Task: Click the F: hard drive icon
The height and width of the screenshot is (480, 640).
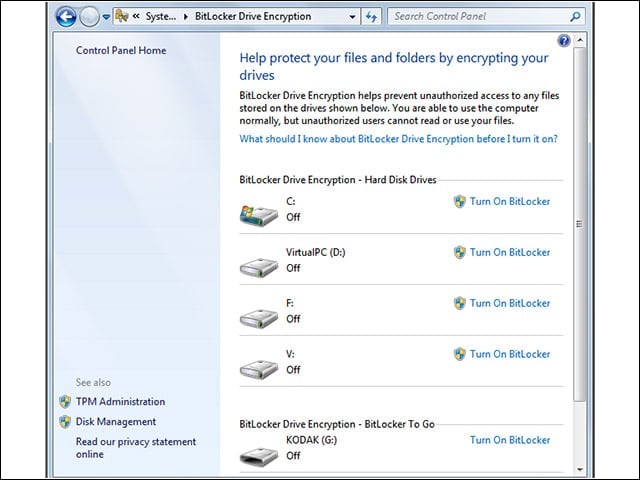Action: pos(259,318)
